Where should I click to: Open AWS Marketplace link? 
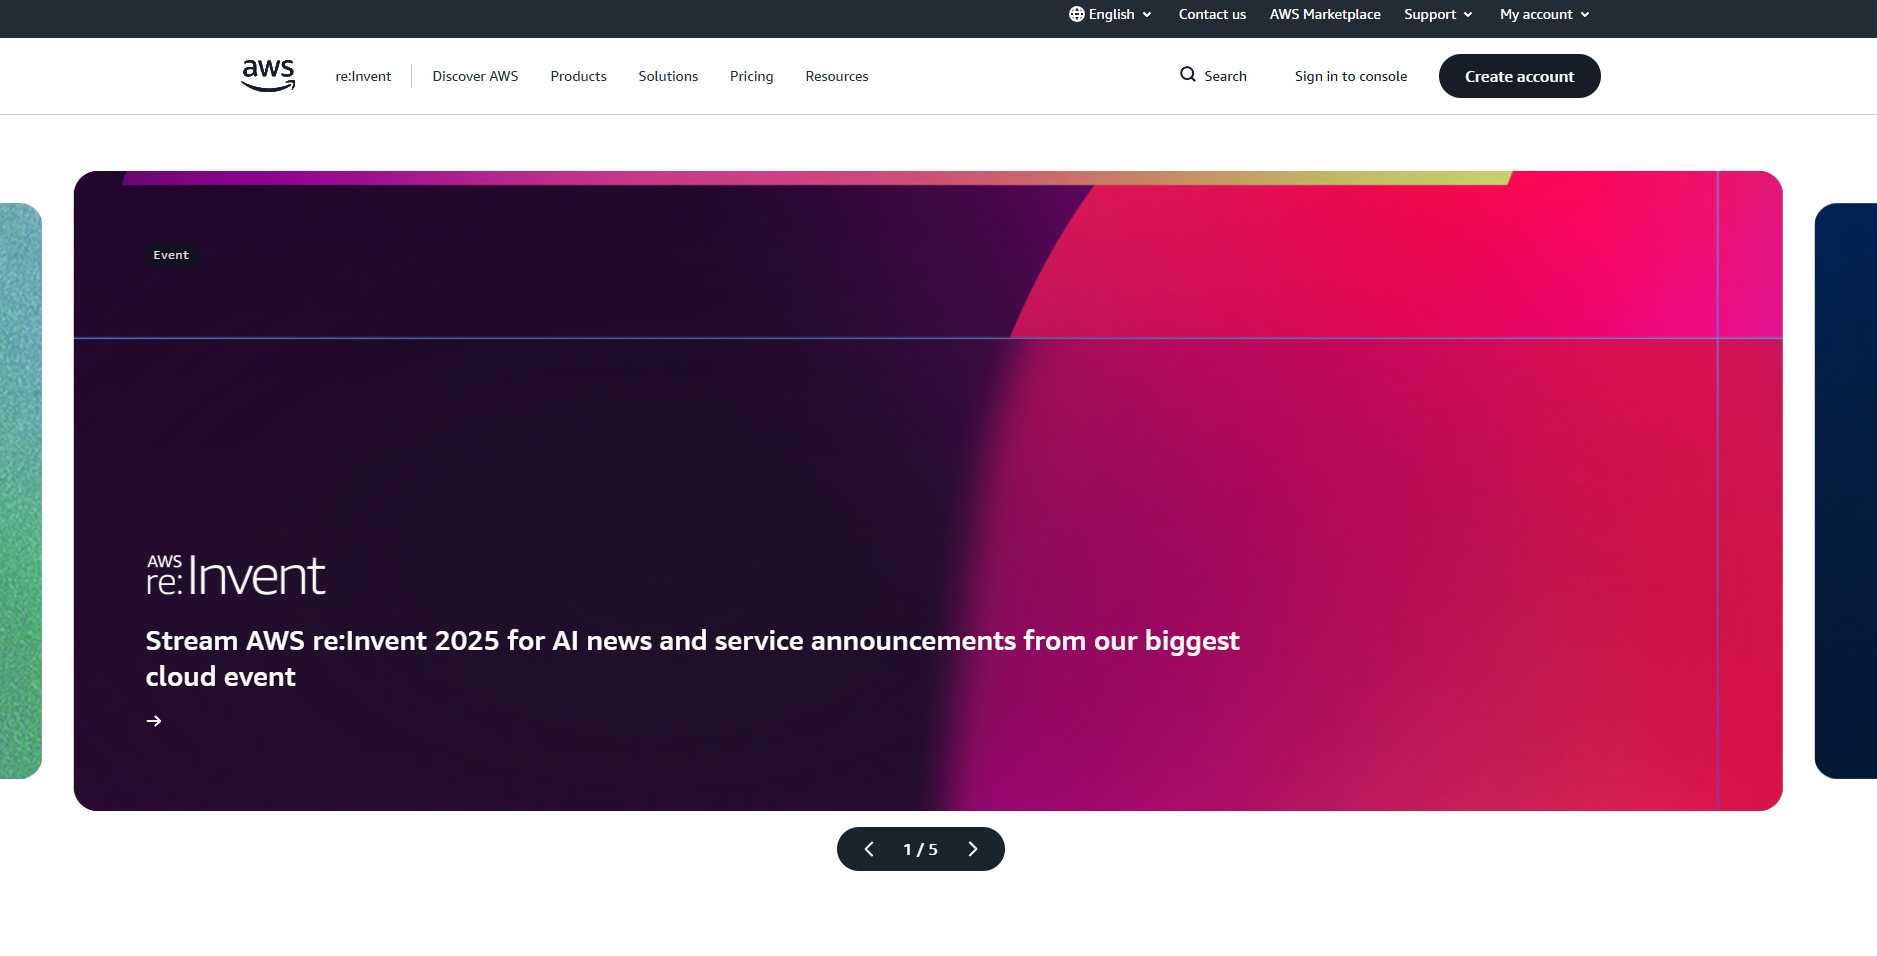pyautogui.click(x=1325, y=14)
